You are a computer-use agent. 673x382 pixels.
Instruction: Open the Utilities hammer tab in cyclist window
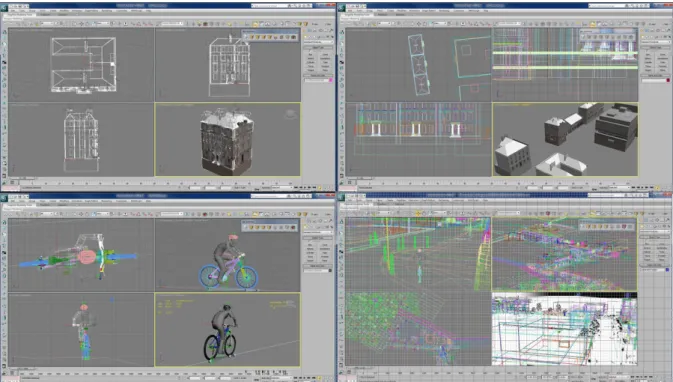(331, 221)
